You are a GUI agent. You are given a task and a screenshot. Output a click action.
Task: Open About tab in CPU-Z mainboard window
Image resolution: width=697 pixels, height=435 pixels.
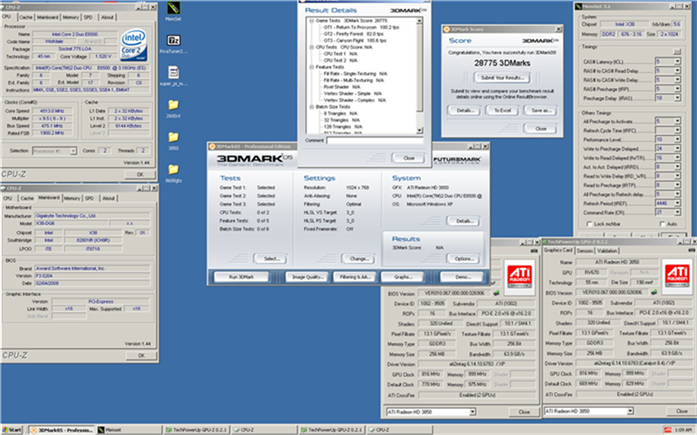(108, 198)
